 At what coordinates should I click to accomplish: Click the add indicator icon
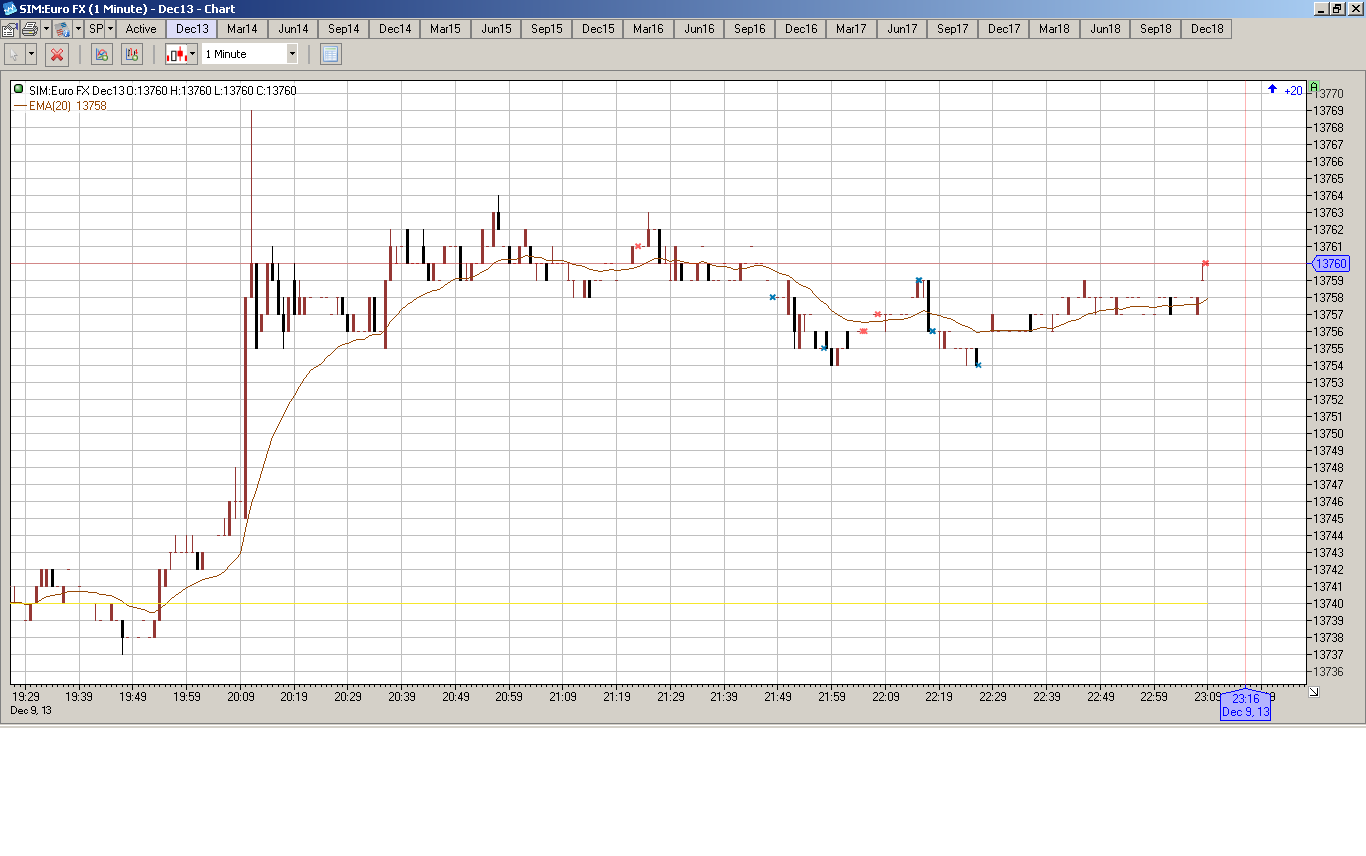101,54
